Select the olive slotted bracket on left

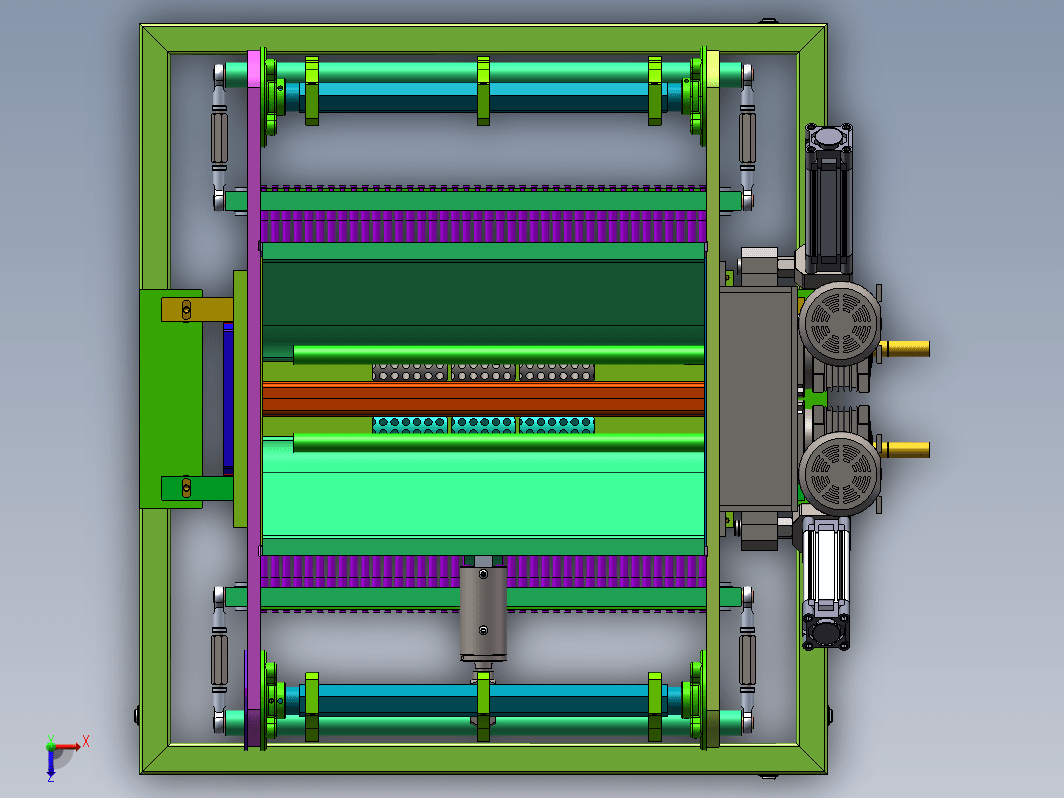[x=197, y=309]
